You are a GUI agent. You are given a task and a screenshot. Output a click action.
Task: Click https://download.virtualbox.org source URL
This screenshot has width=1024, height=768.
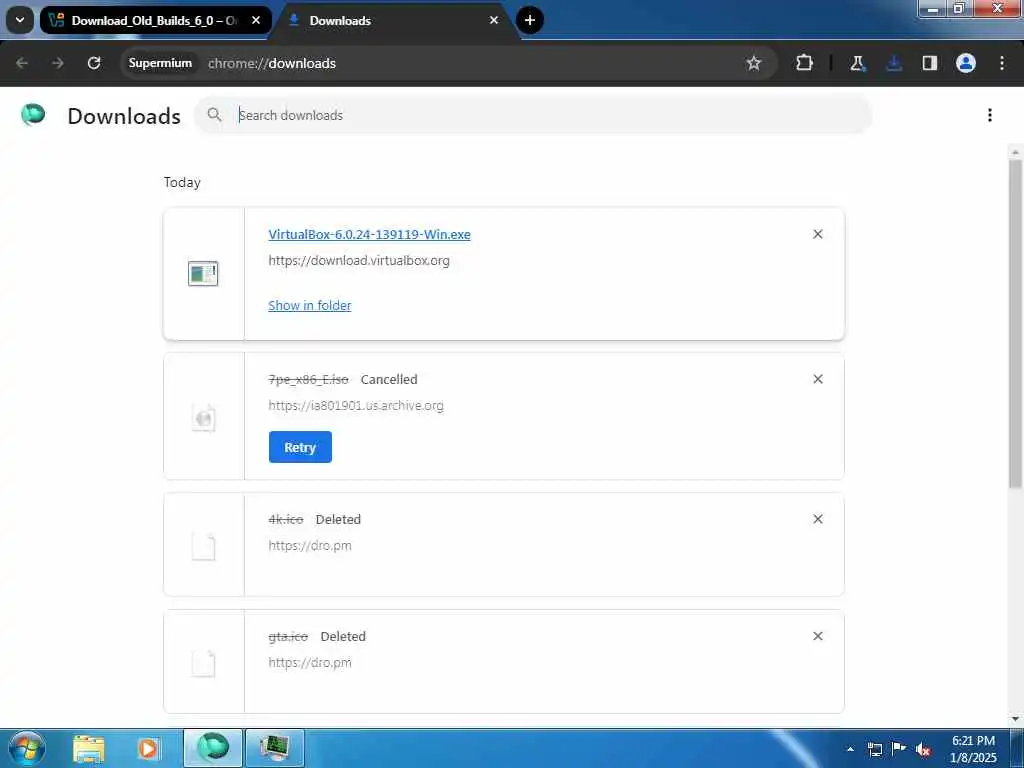pos(359,261)
